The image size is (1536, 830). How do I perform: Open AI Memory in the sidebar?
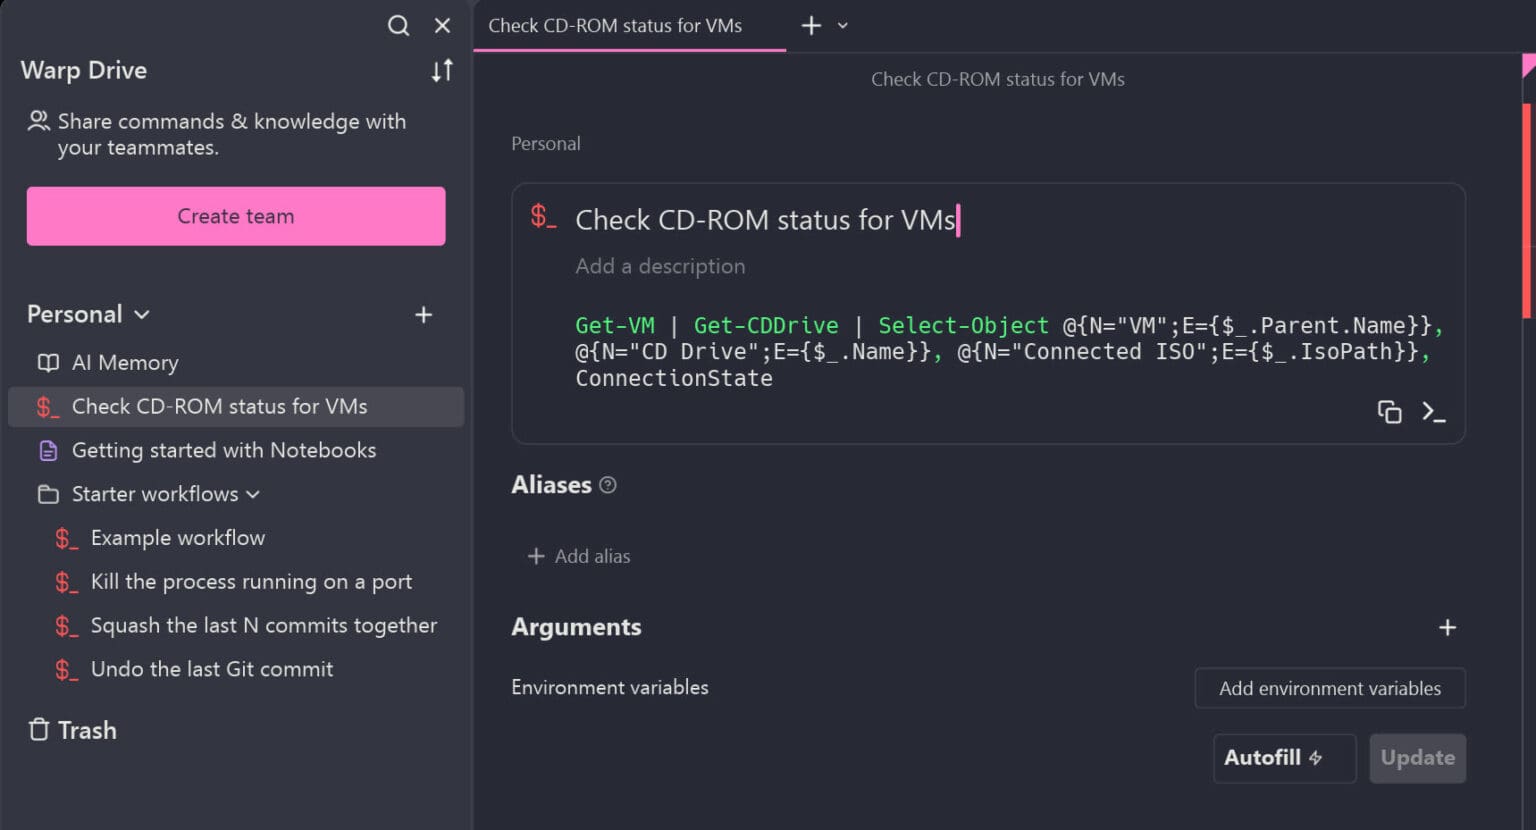pyautogui.click(x=125, y=362)
